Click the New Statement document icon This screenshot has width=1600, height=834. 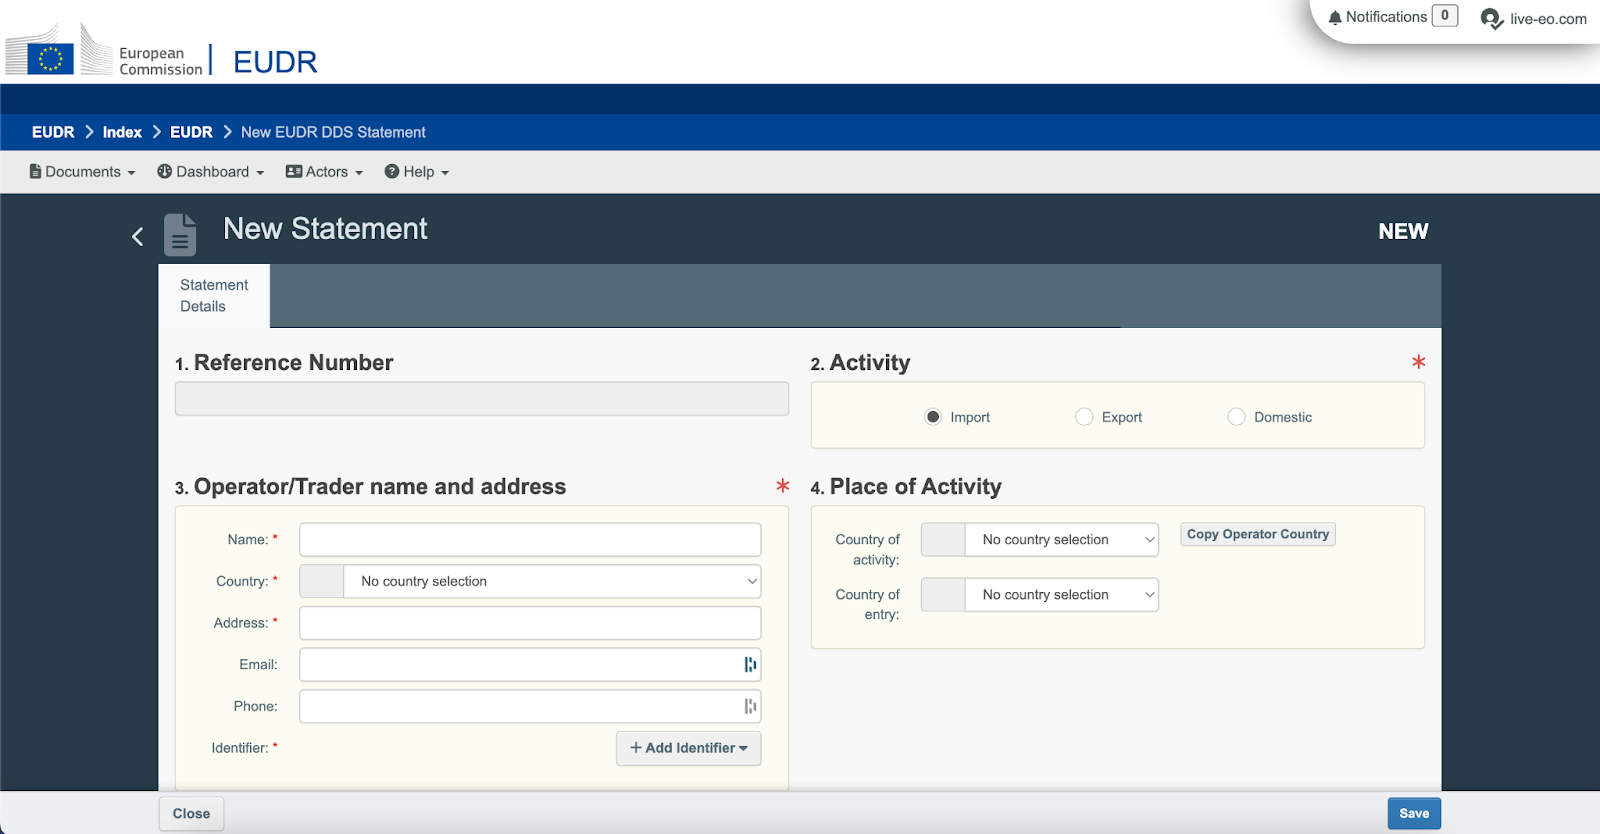(x=180, y=235)
